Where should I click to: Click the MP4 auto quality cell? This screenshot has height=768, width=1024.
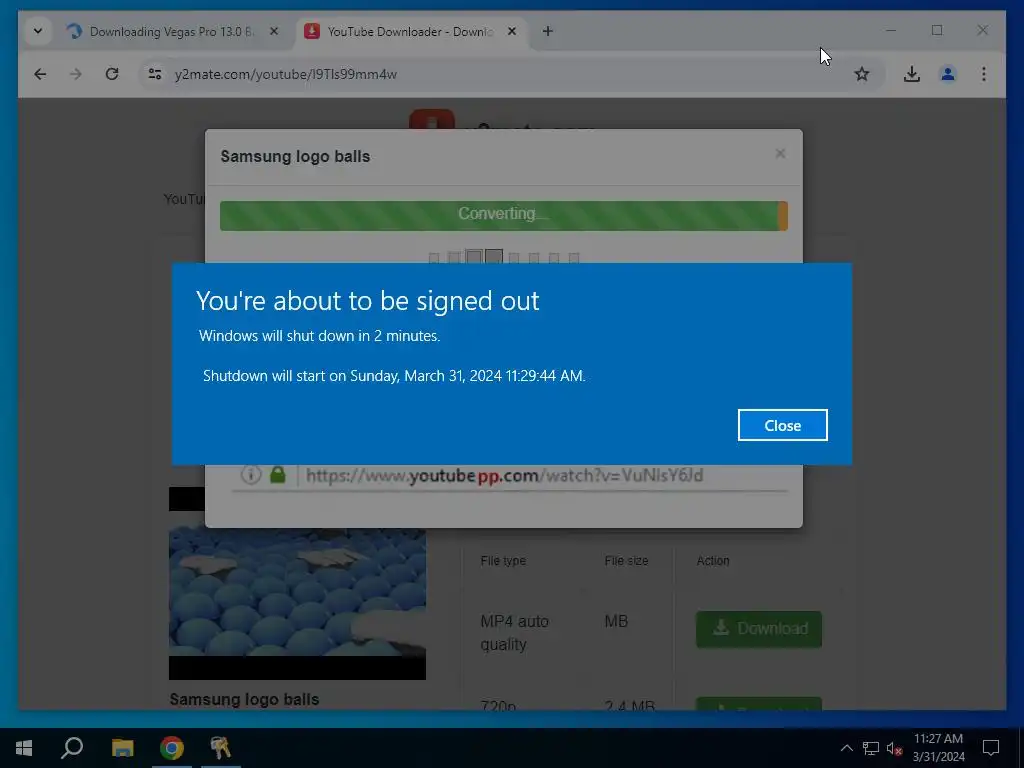click(x=515, y=632)
